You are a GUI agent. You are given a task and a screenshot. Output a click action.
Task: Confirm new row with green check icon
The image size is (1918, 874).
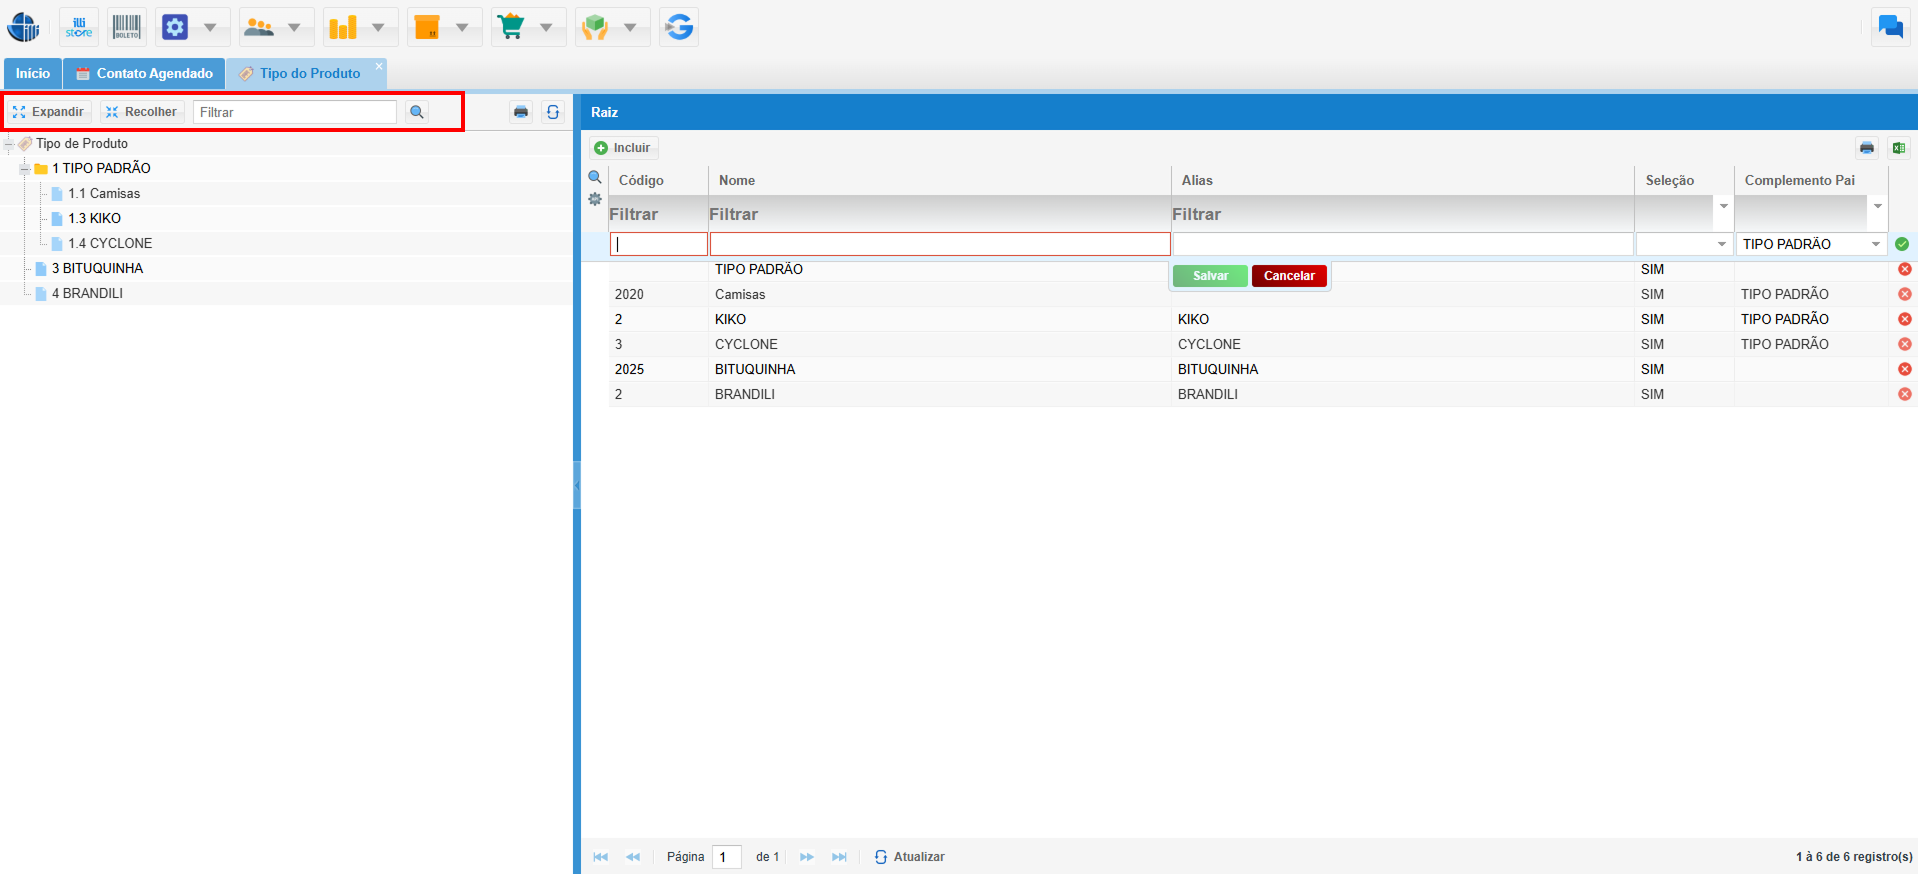(1902, 244)
